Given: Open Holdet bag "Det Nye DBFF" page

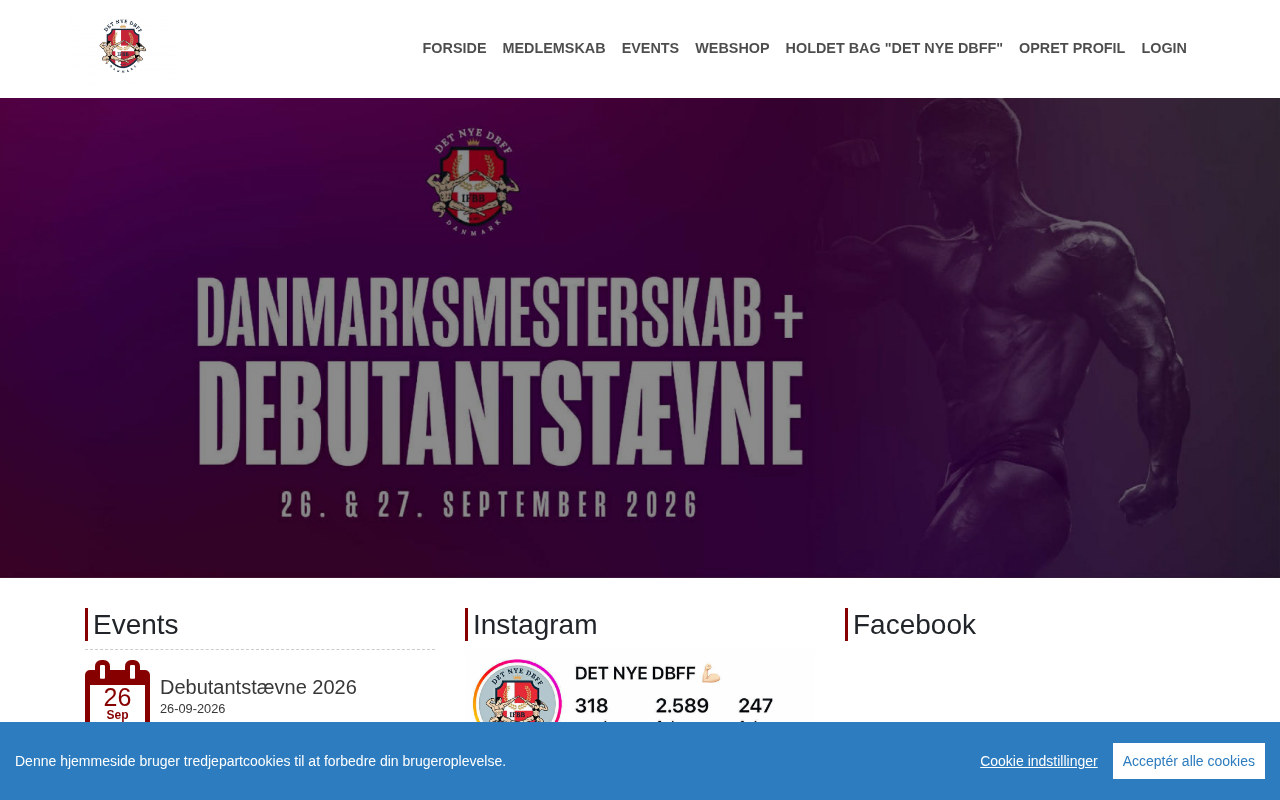Looking at the screenshot, I should coord(894,48).
